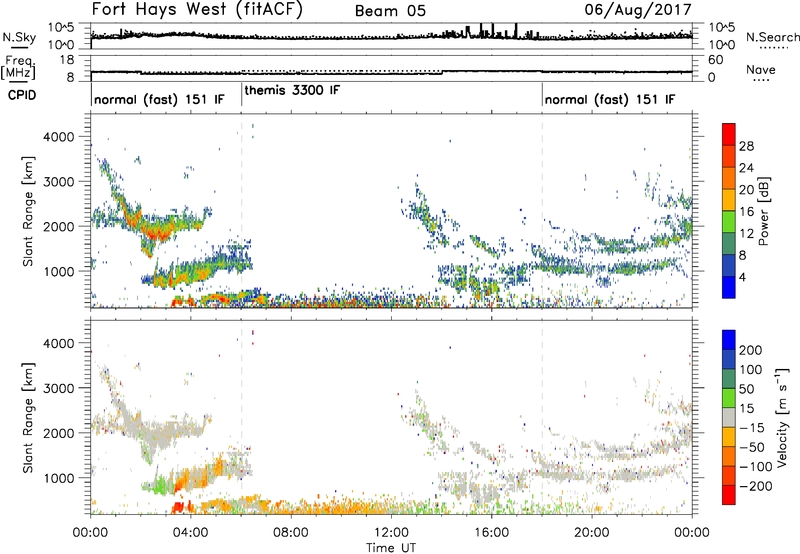Select the 'Nave' legend label
800x554 pixels.
[x=761, y=69]
